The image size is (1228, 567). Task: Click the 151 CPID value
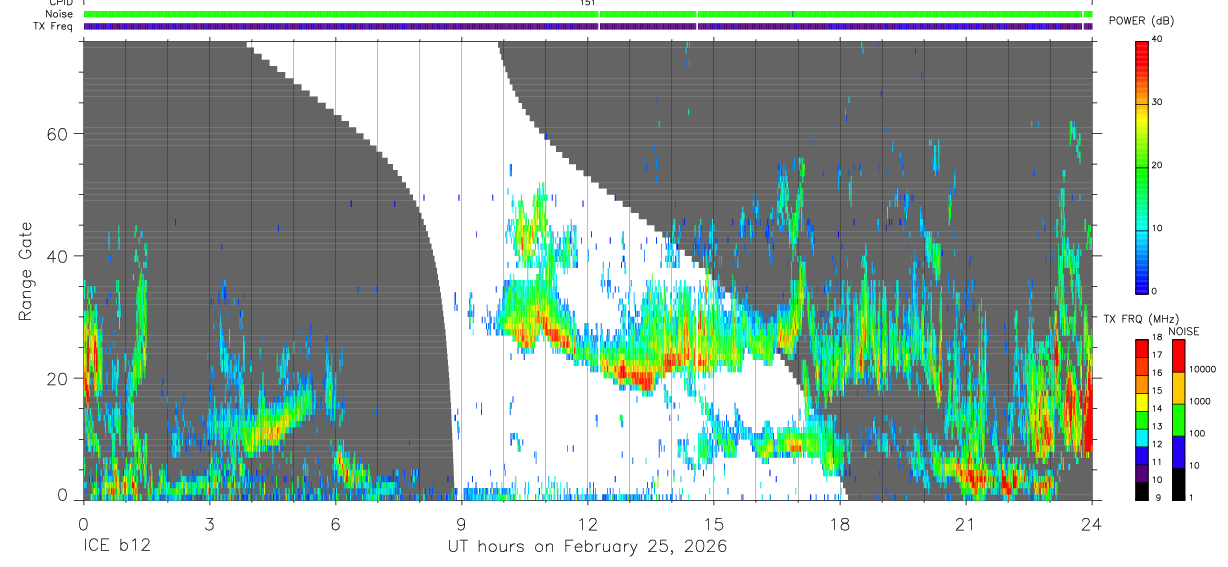click(x=588, y=3)
